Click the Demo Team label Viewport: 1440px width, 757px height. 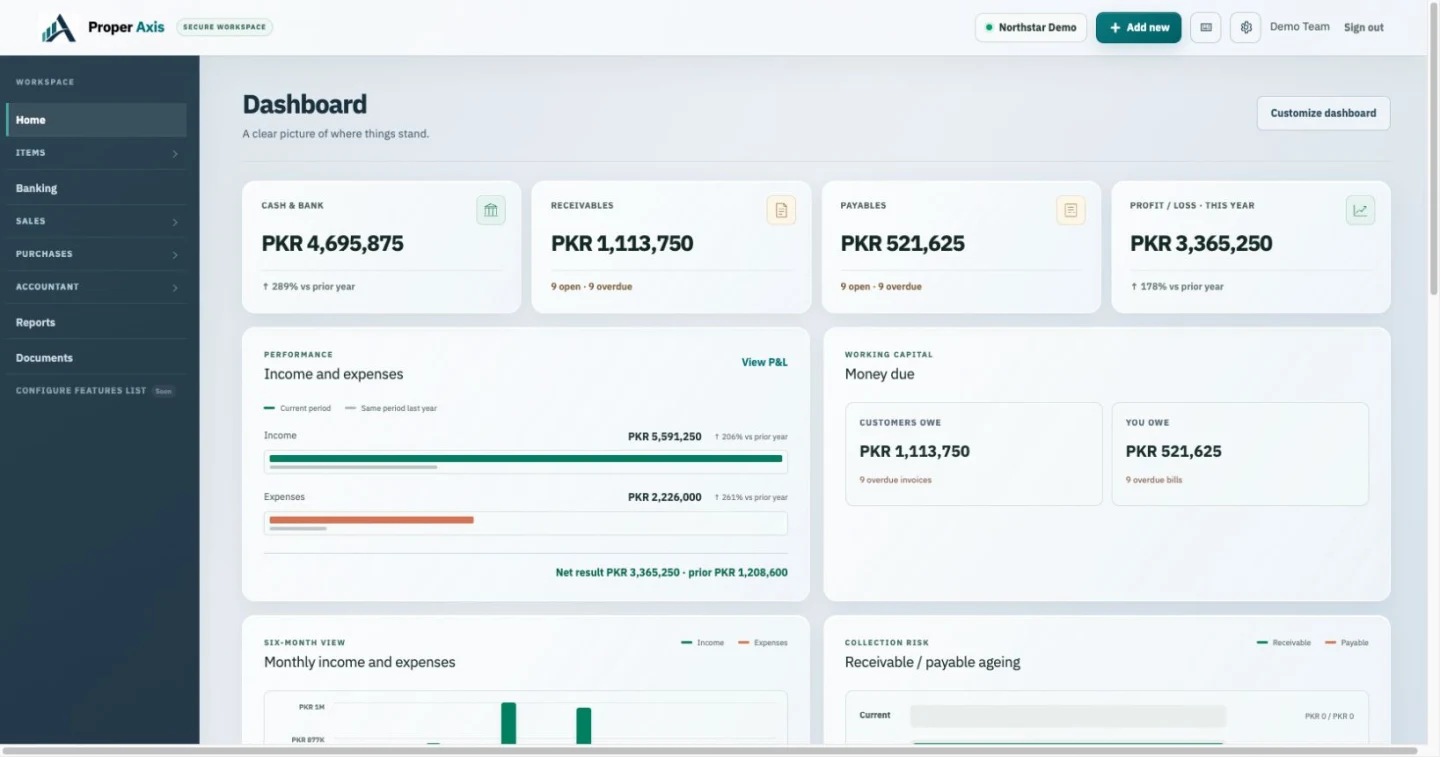1300,27
